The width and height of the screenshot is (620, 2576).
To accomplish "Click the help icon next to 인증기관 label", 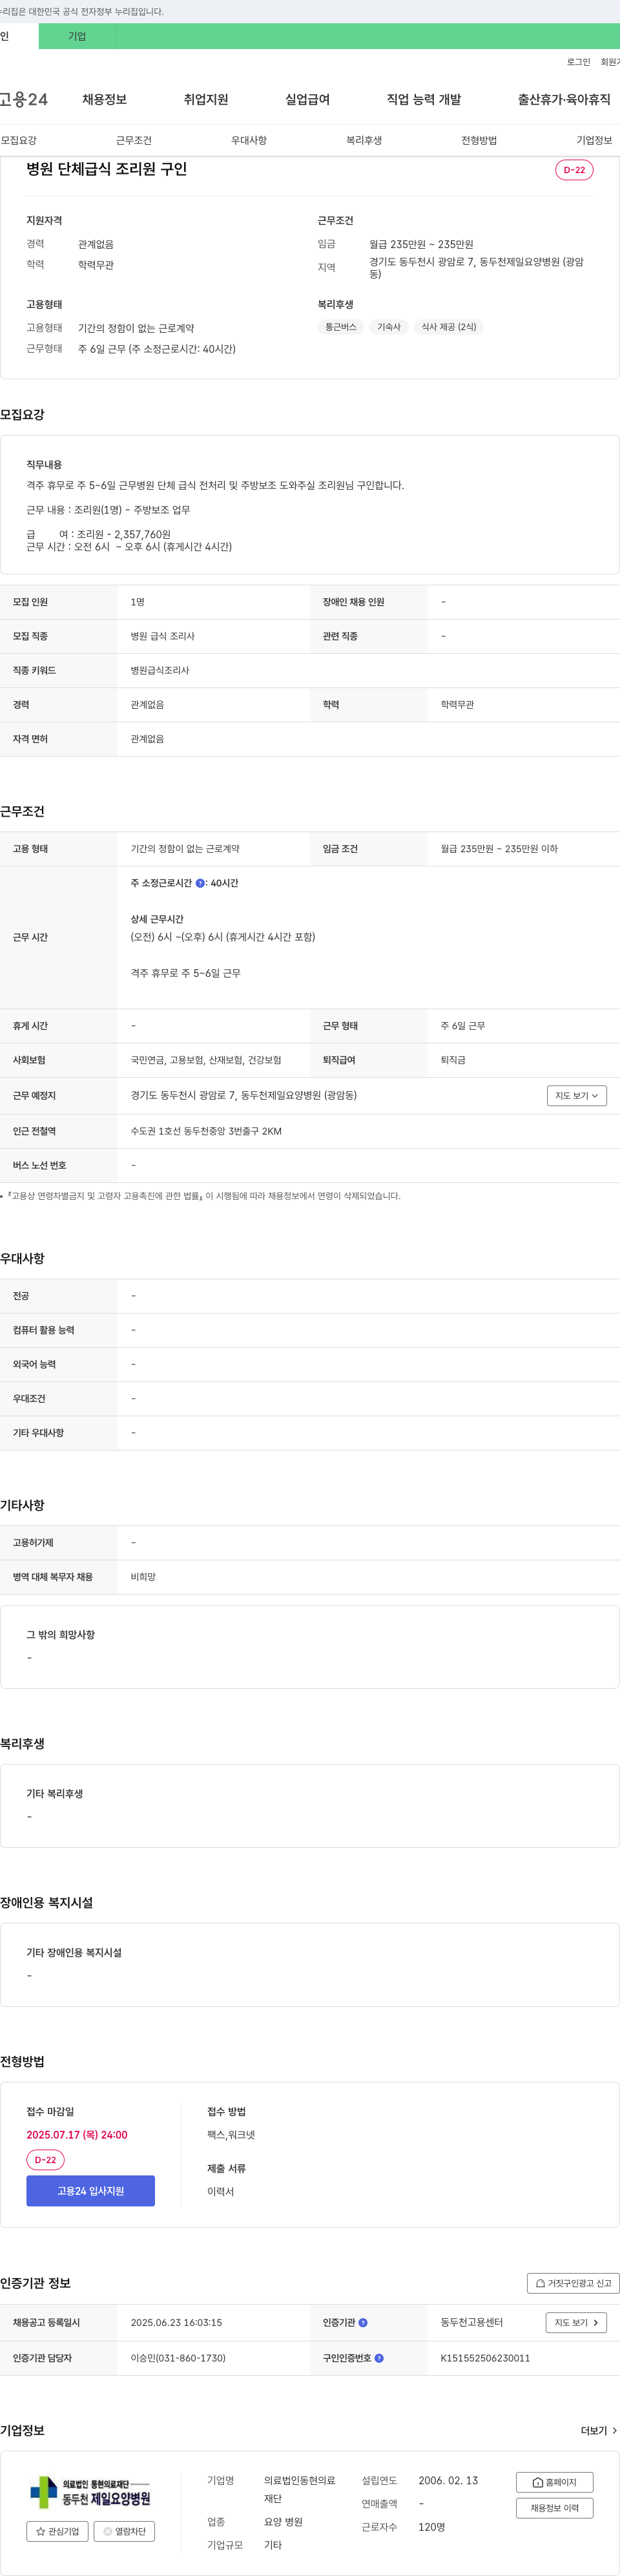I will pyautogui.click(x=363, y=2322).
